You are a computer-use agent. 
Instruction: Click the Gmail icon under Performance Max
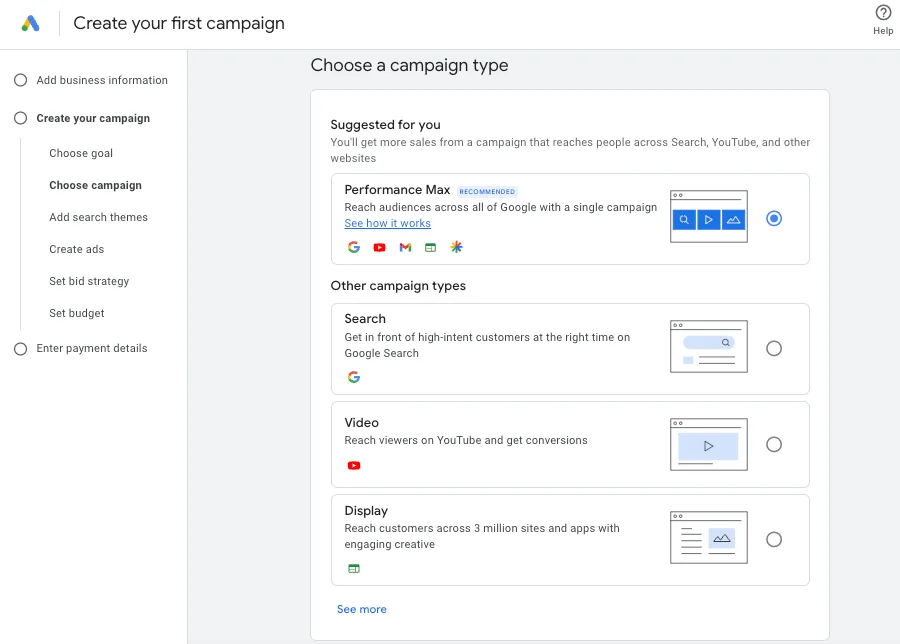click(x=405, y=247)
